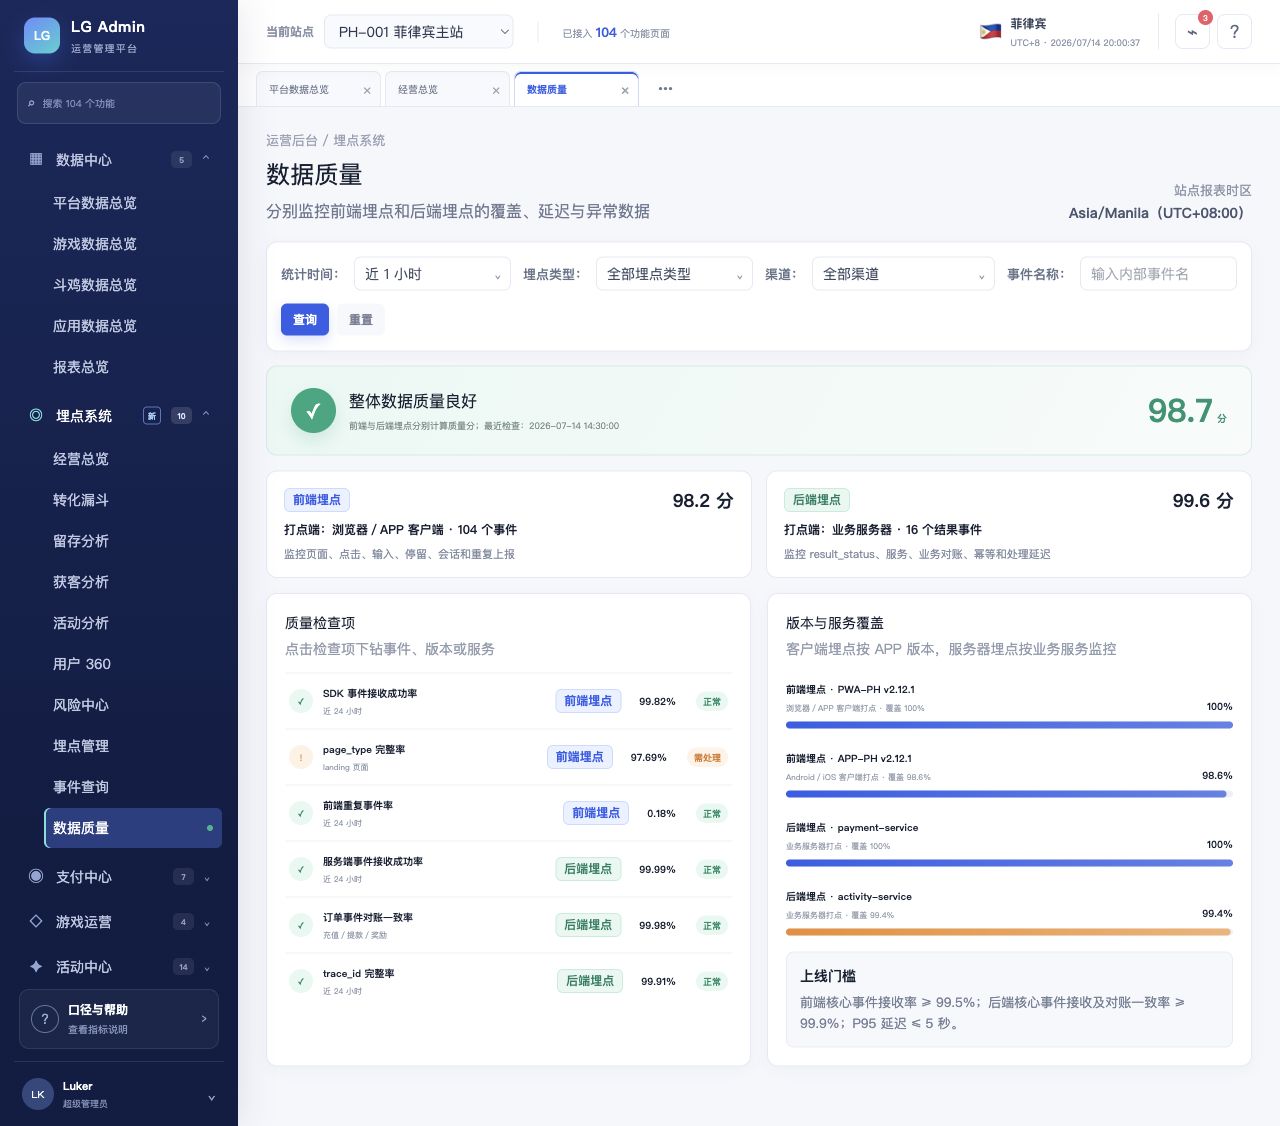
Task: Focus the 搜索 104 个功能 search box
Action: tap(119, 103)
